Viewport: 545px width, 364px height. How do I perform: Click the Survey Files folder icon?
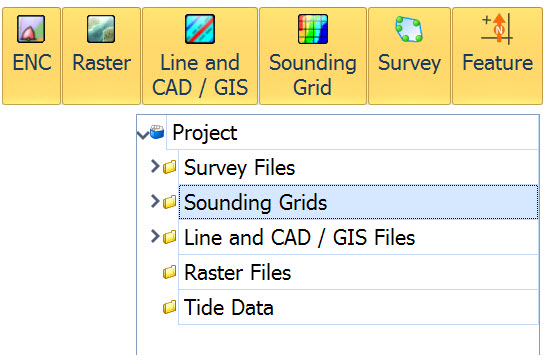[170, 167]
